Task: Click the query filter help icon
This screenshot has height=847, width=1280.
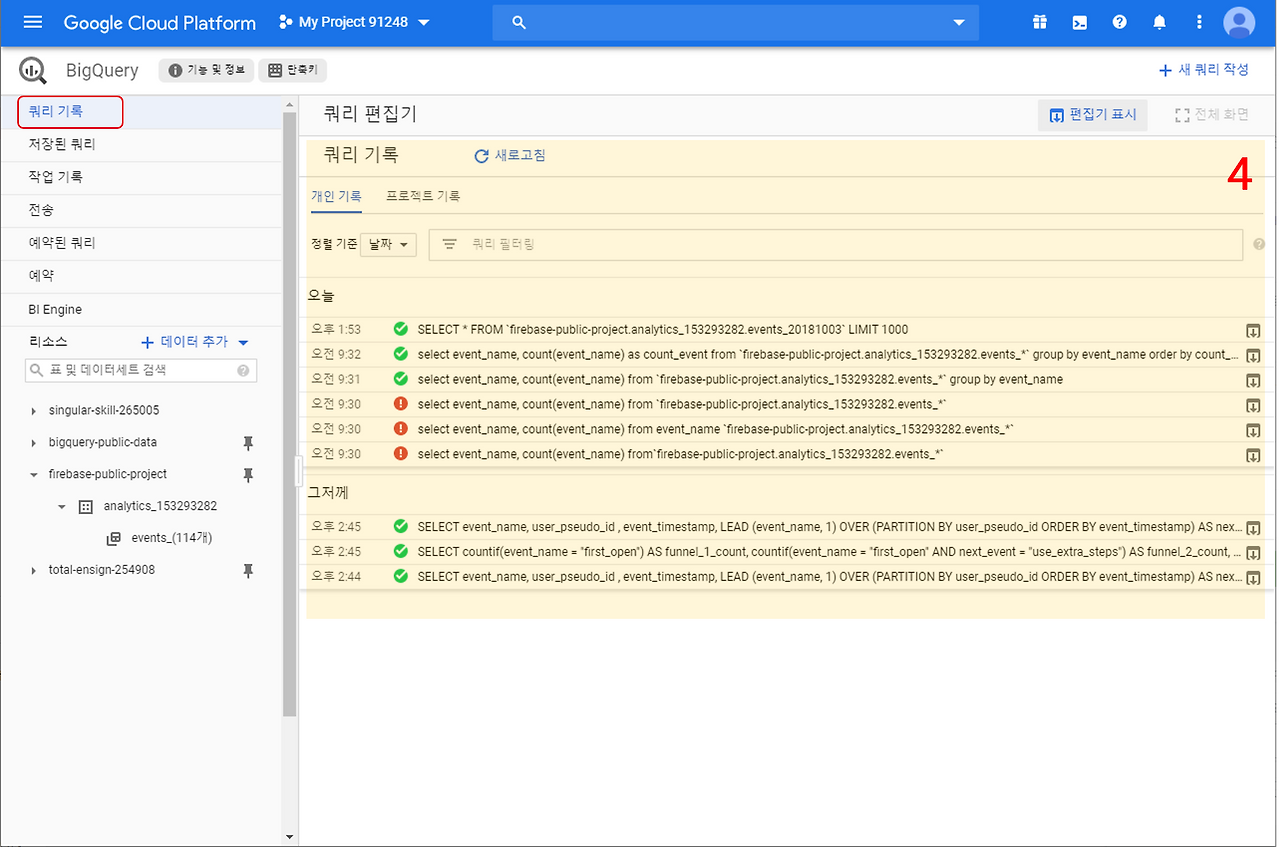Action: (x=1259, y=244)
